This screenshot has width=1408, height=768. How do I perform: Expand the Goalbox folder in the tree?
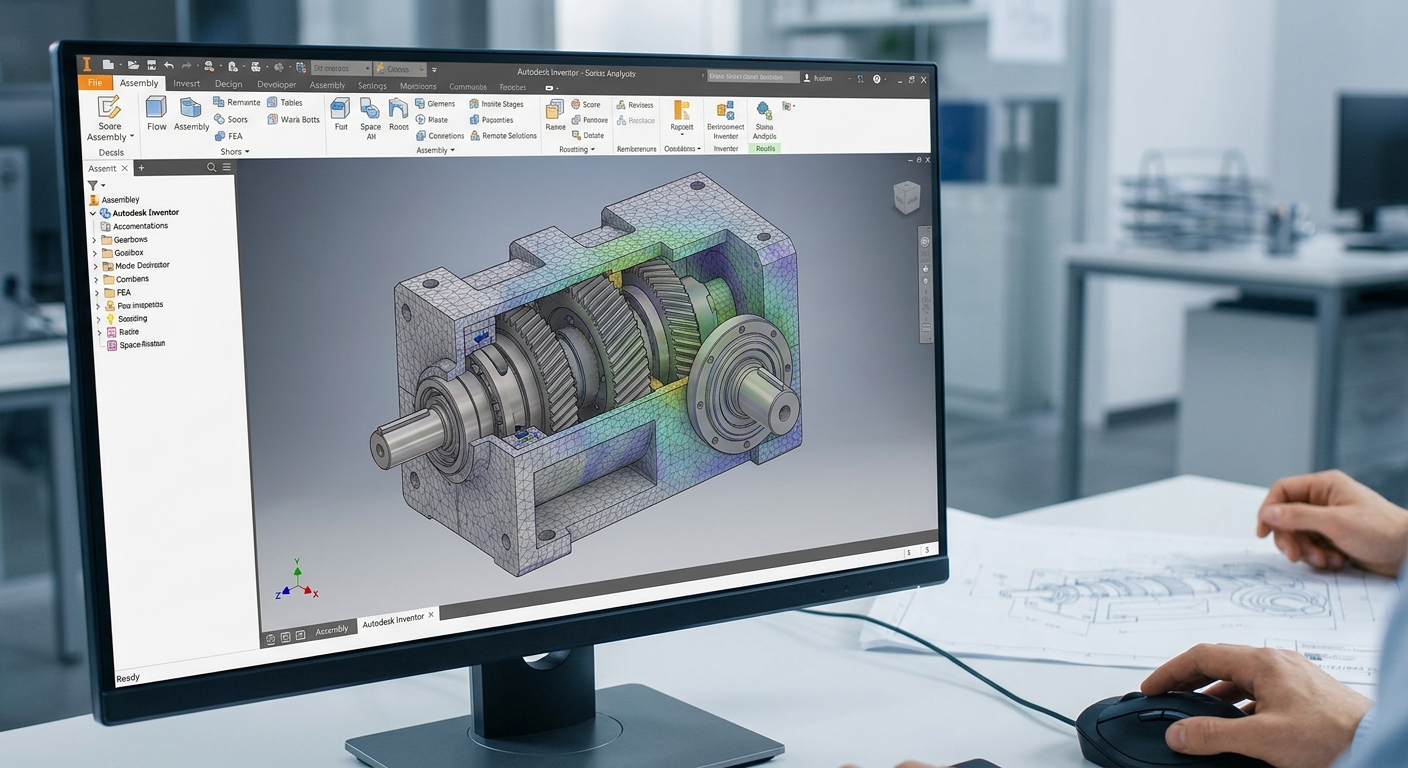point(95,253)
